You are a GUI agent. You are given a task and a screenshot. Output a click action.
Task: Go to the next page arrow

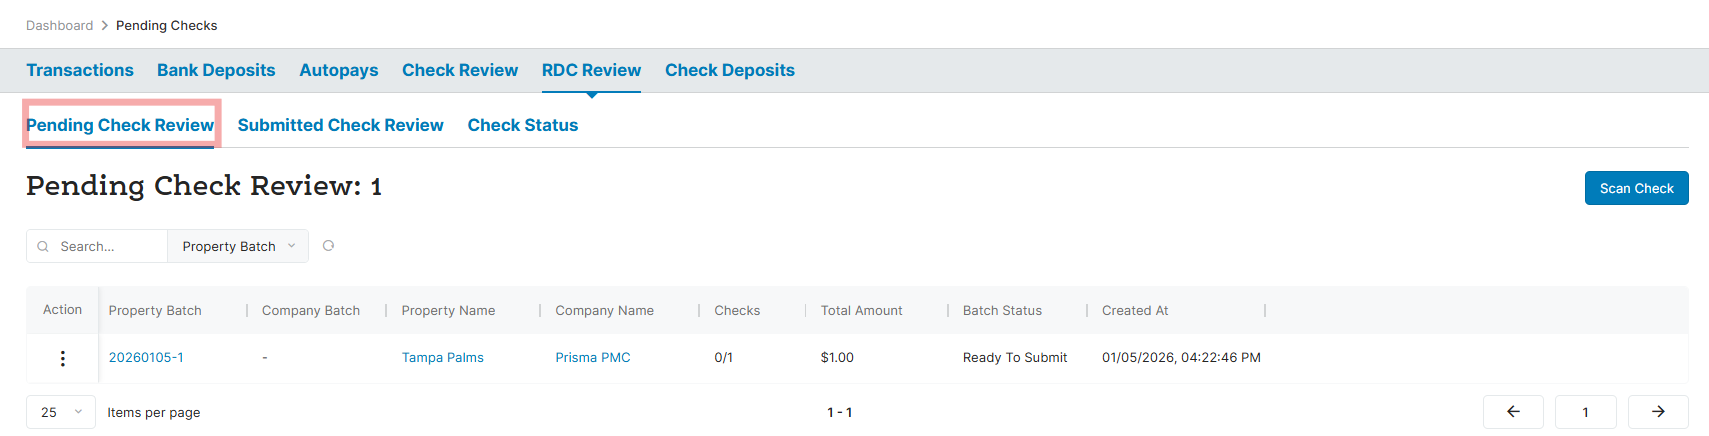[x=1658, y=412]
